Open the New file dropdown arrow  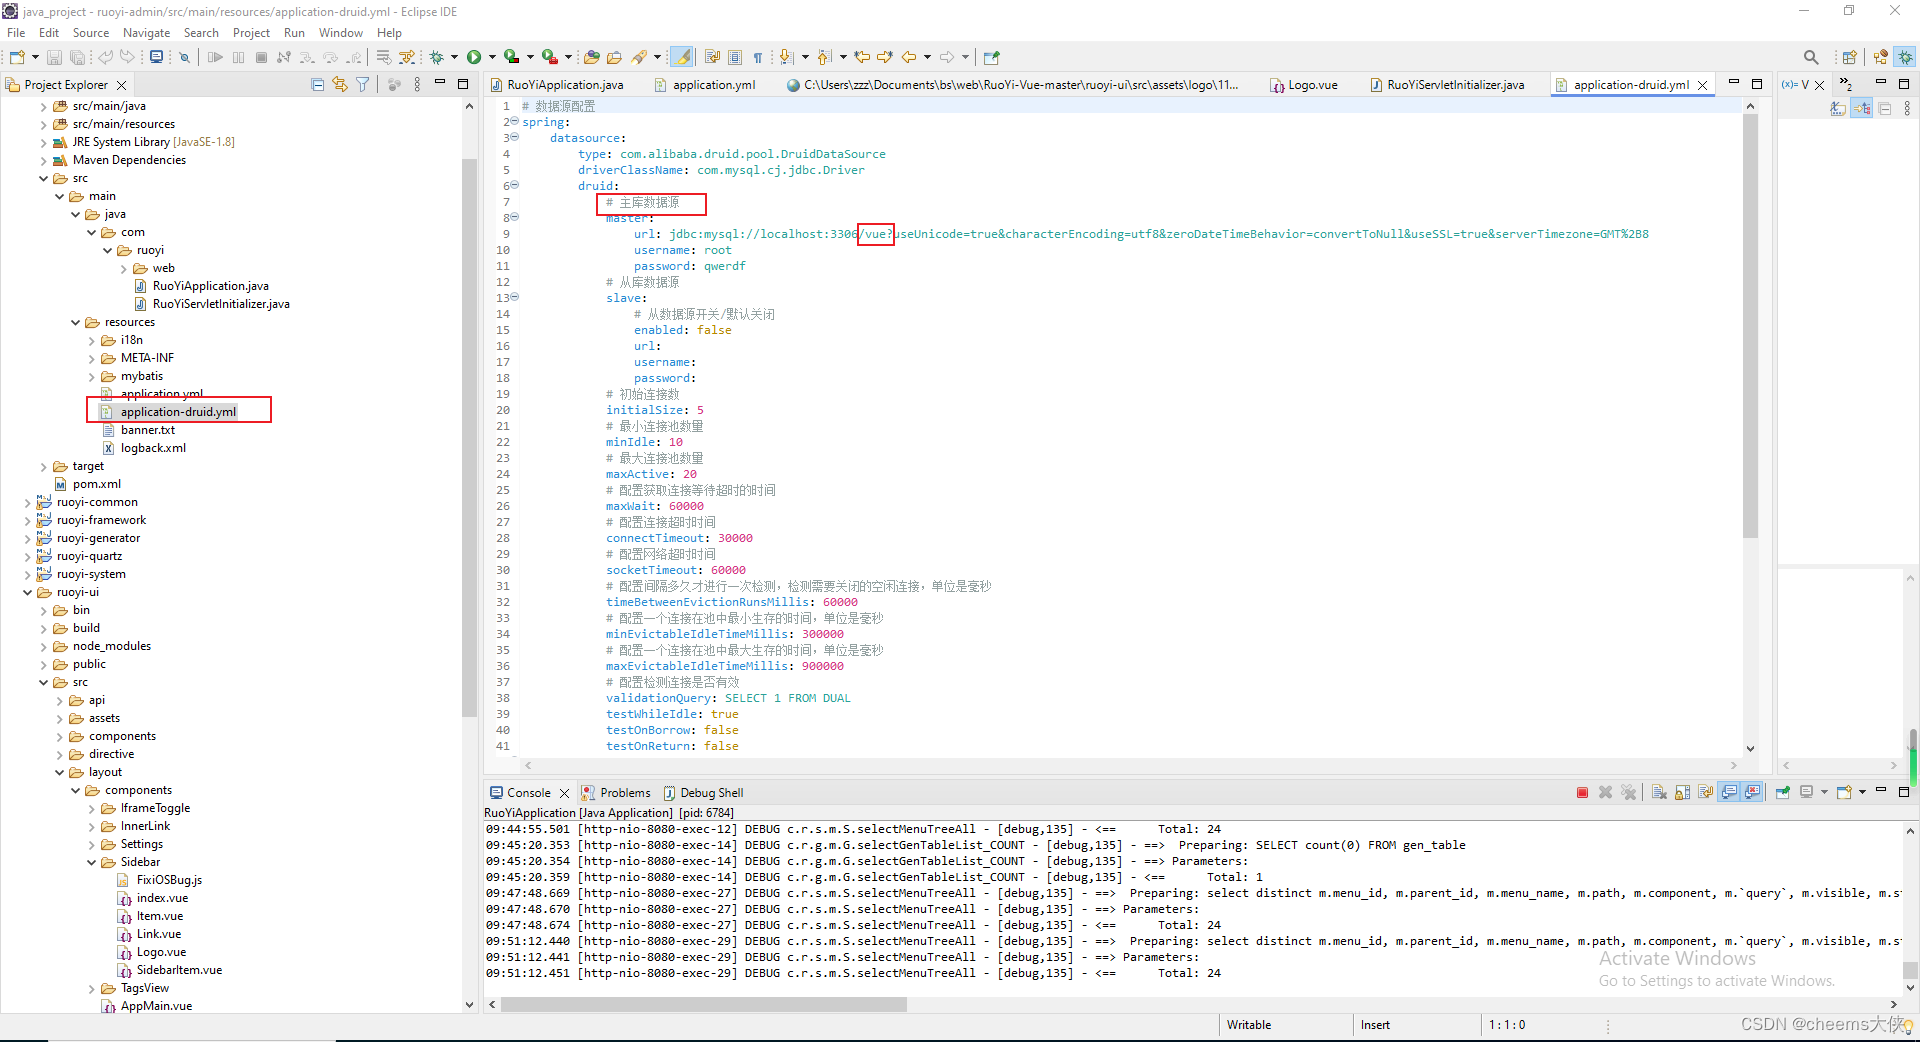click(35, 57)
